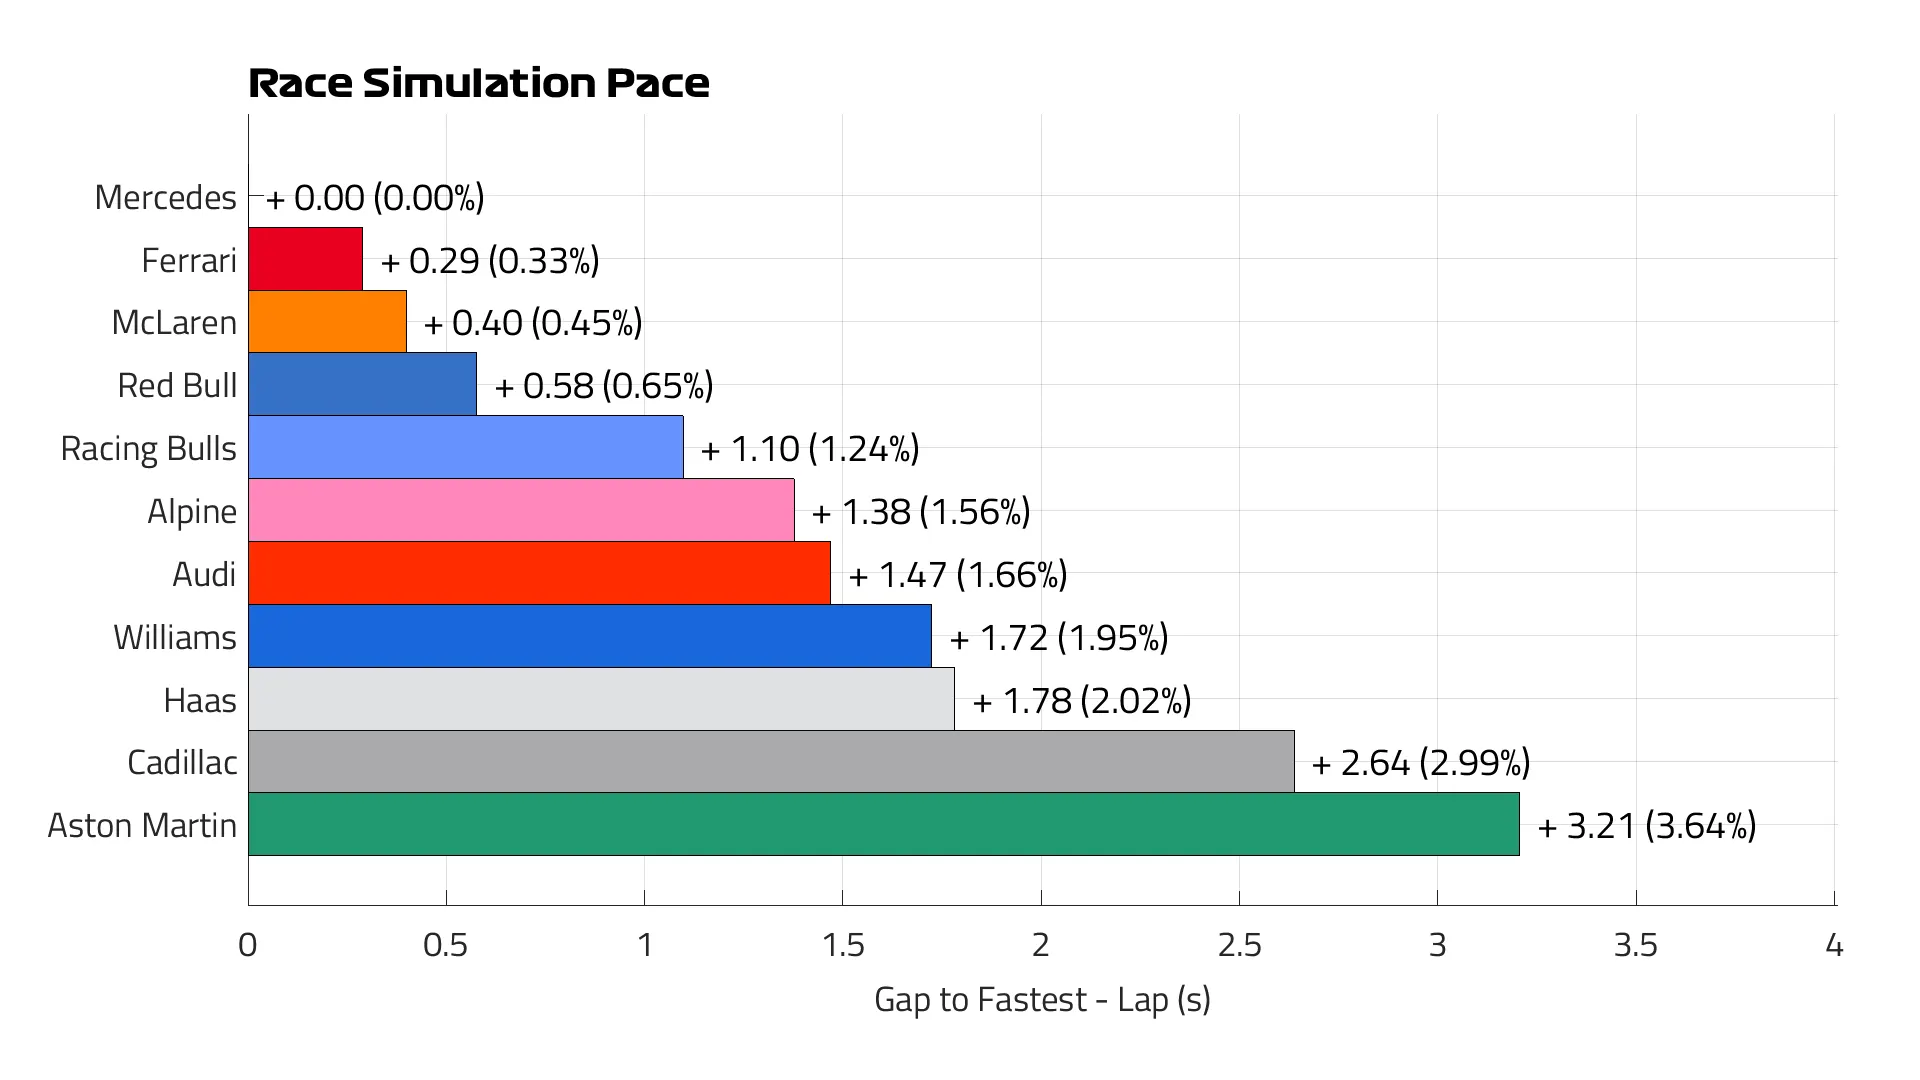Screen dimensions: 1920x1080
Task: Select the 'Racing Bulls' team label
Action: point(149,449)
